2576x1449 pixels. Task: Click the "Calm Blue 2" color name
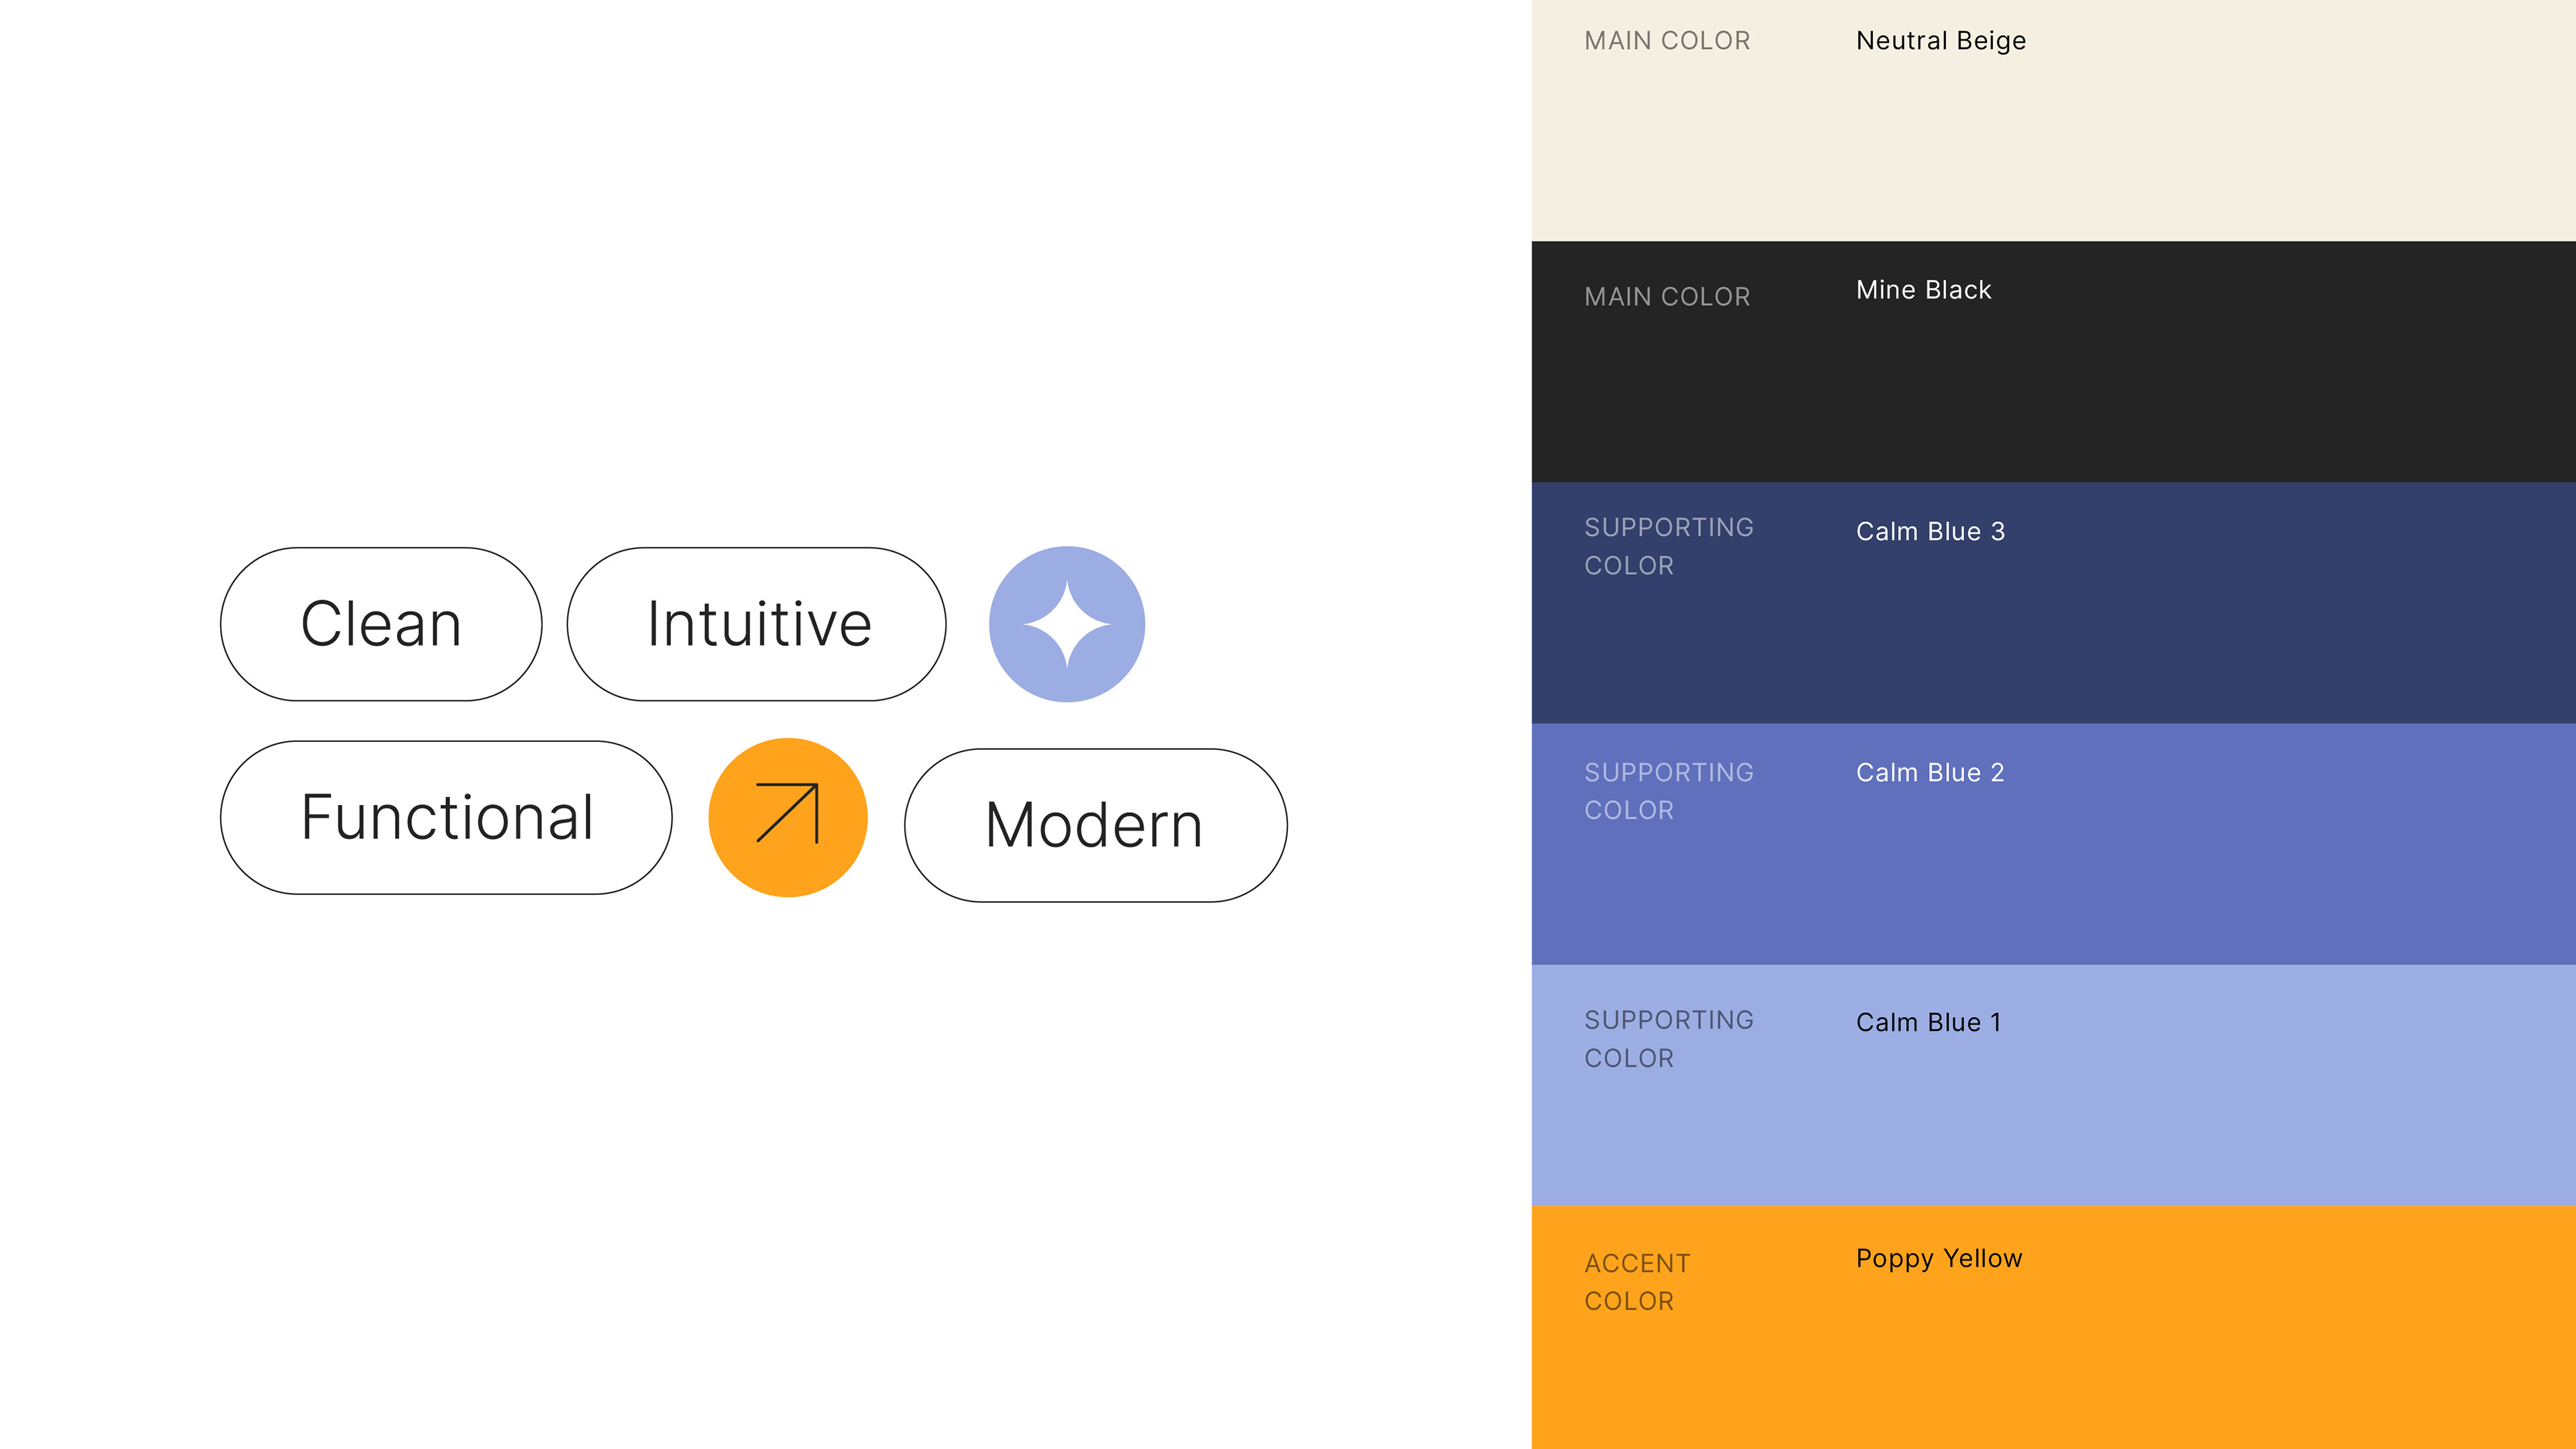(x=1930, y=772)
